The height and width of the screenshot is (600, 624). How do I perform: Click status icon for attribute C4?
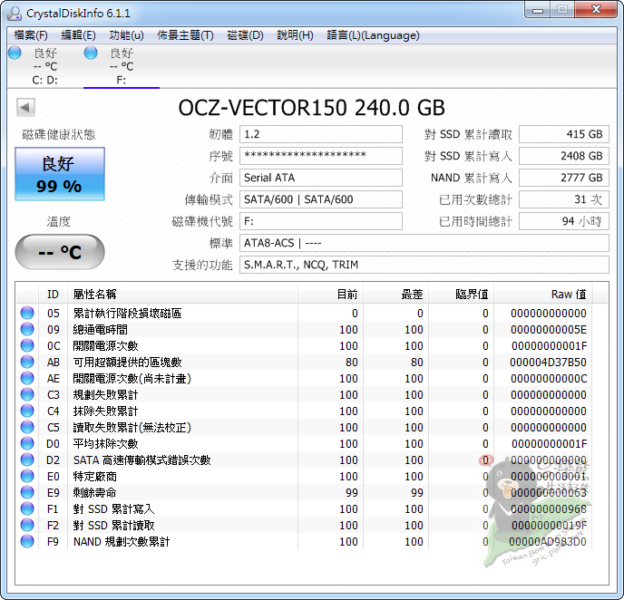[x=27, y=411]
